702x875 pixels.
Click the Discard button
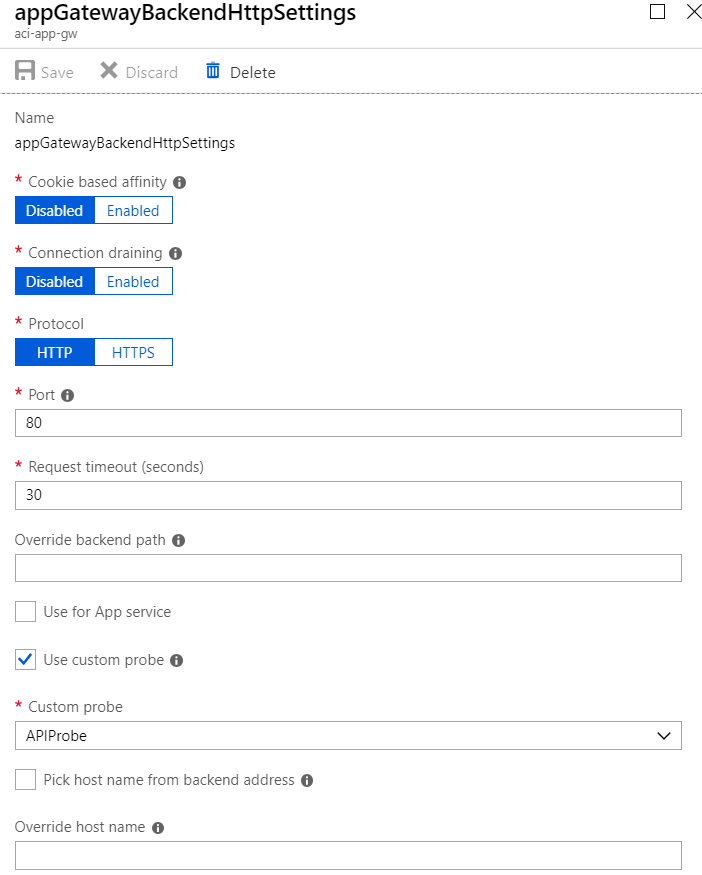coord(138,71)
